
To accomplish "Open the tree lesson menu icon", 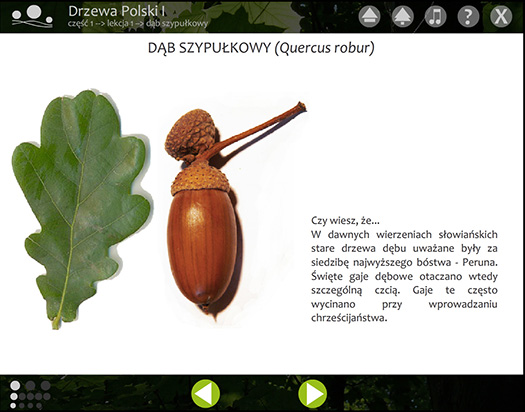I will point(403,16).
